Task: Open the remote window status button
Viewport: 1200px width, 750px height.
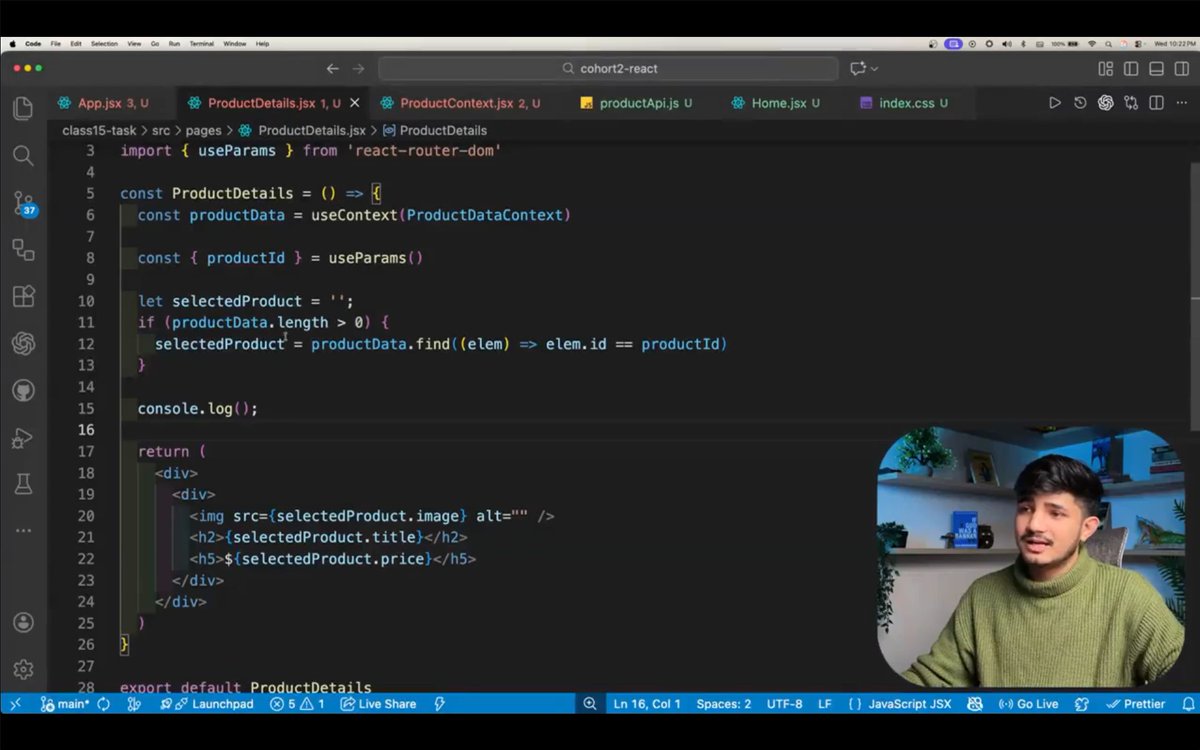Action: pyautogui.click(x=14, y=704)
